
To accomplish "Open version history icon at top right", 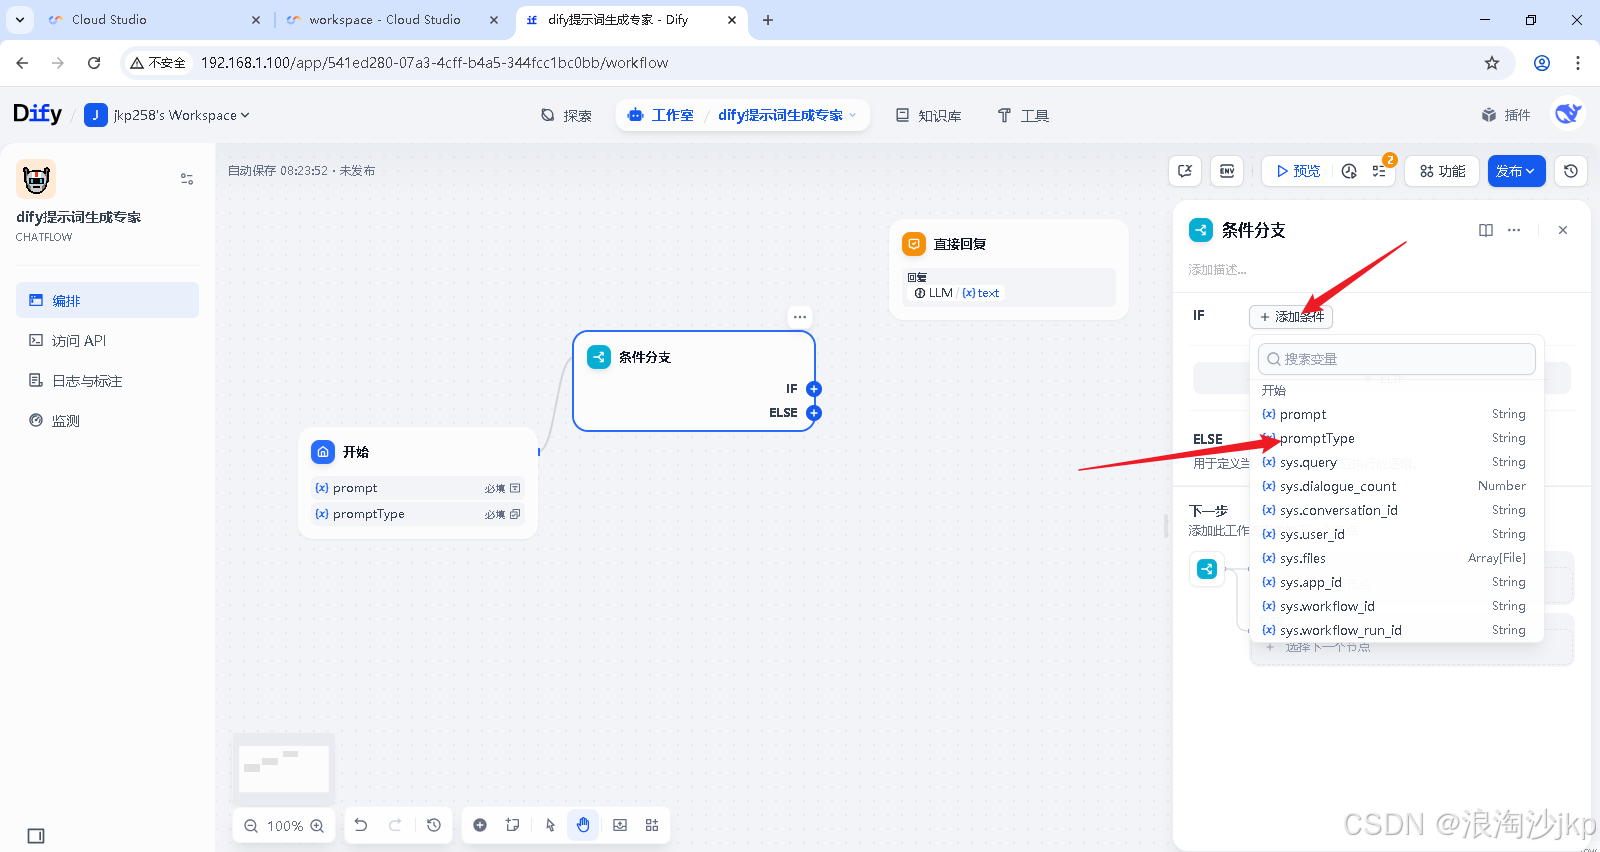I will pos(1571,171).
